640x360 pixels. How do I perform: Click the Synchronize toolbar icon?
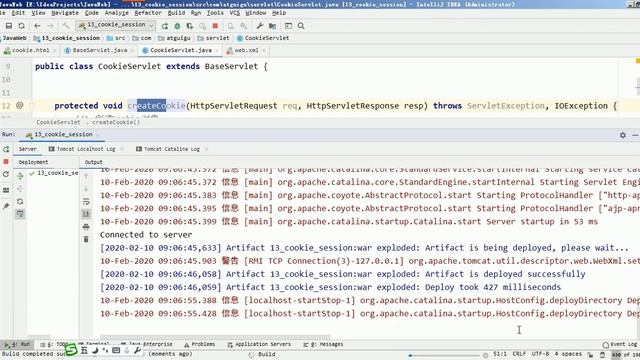(21, 26)
